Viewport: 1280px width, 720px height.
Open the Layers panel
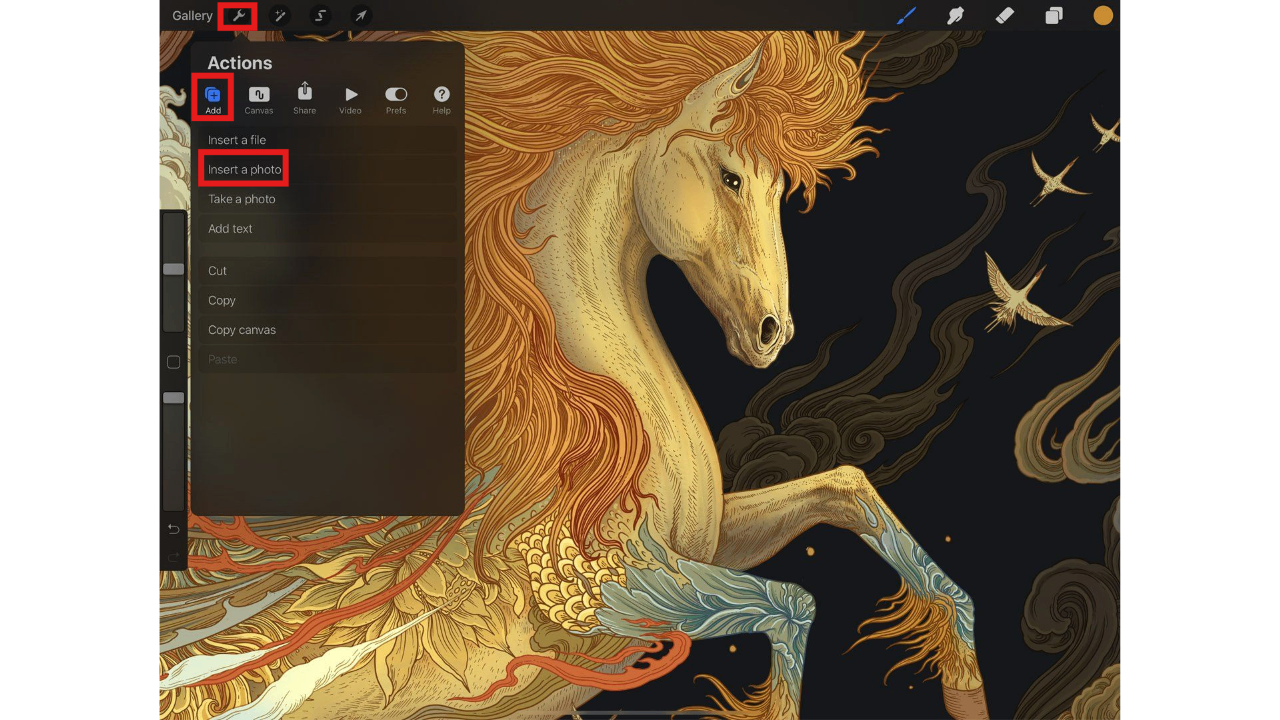1054,15
